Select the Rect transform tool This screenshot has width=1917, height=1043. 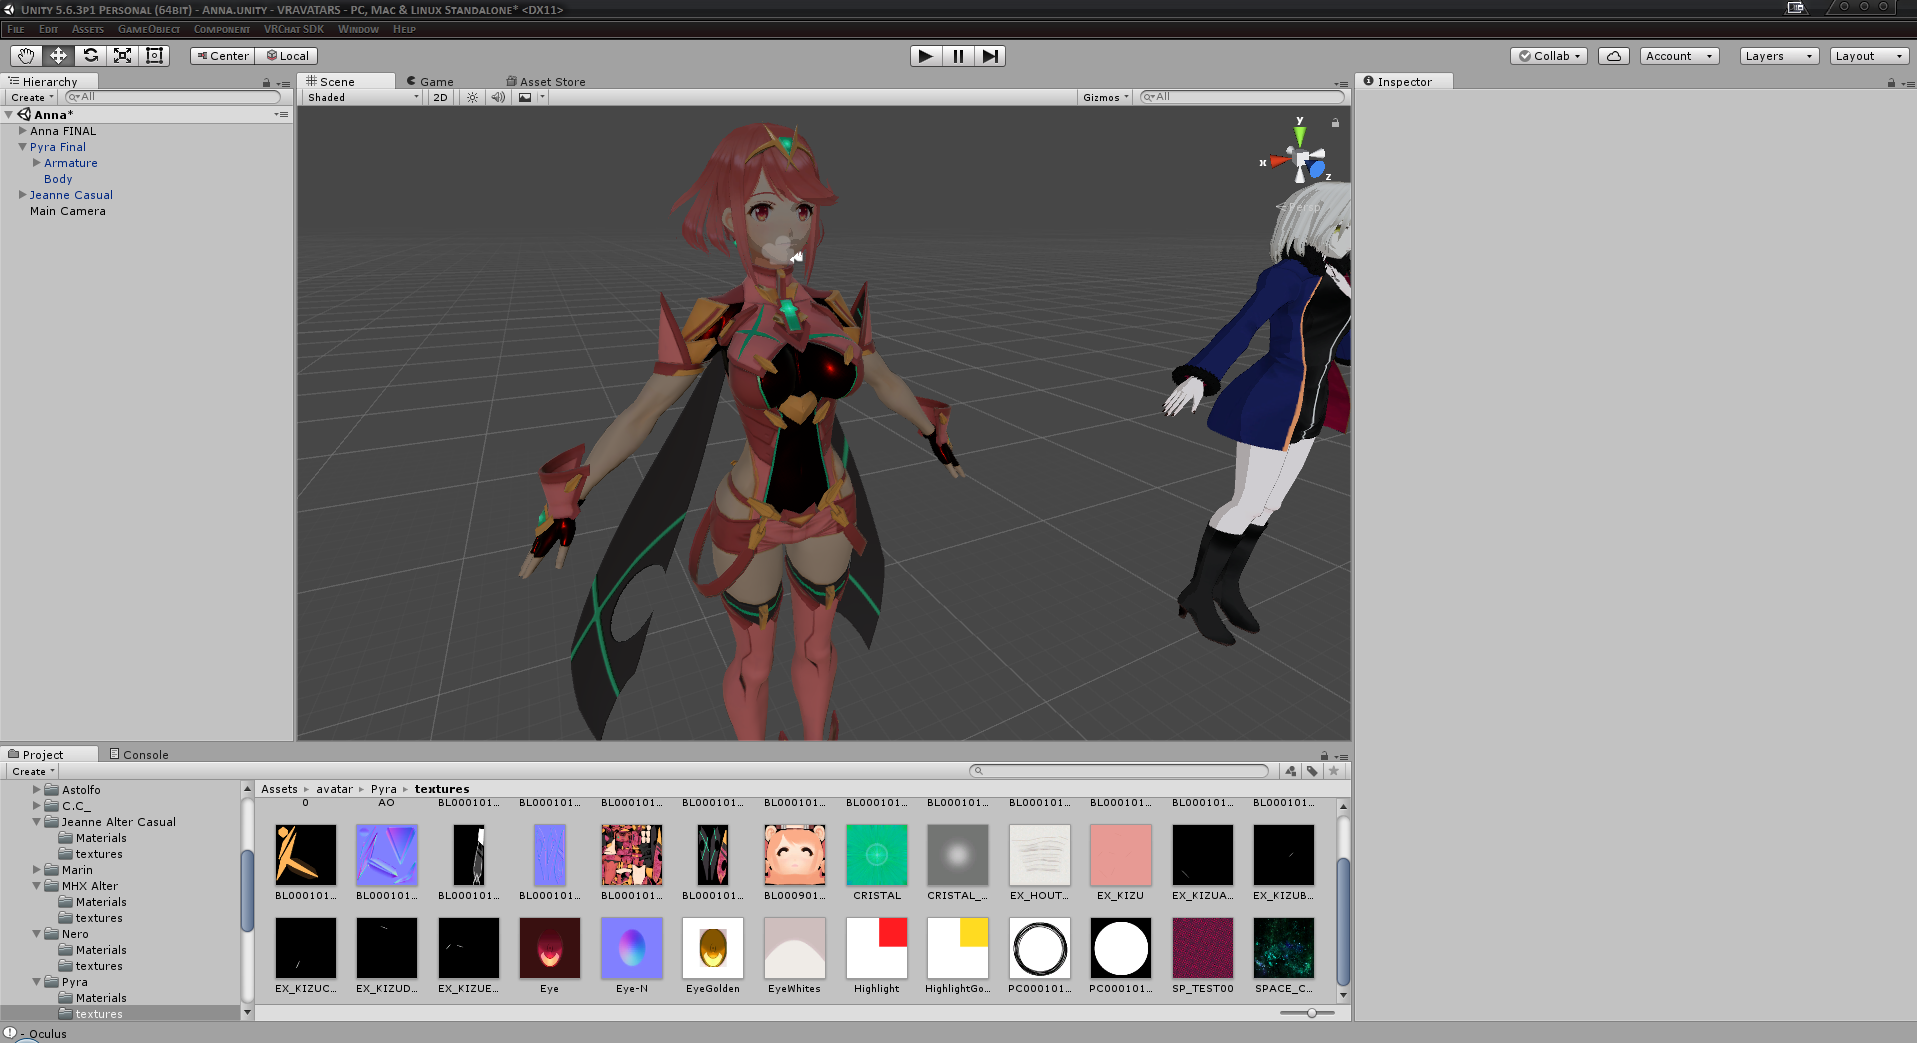point(154,56)
